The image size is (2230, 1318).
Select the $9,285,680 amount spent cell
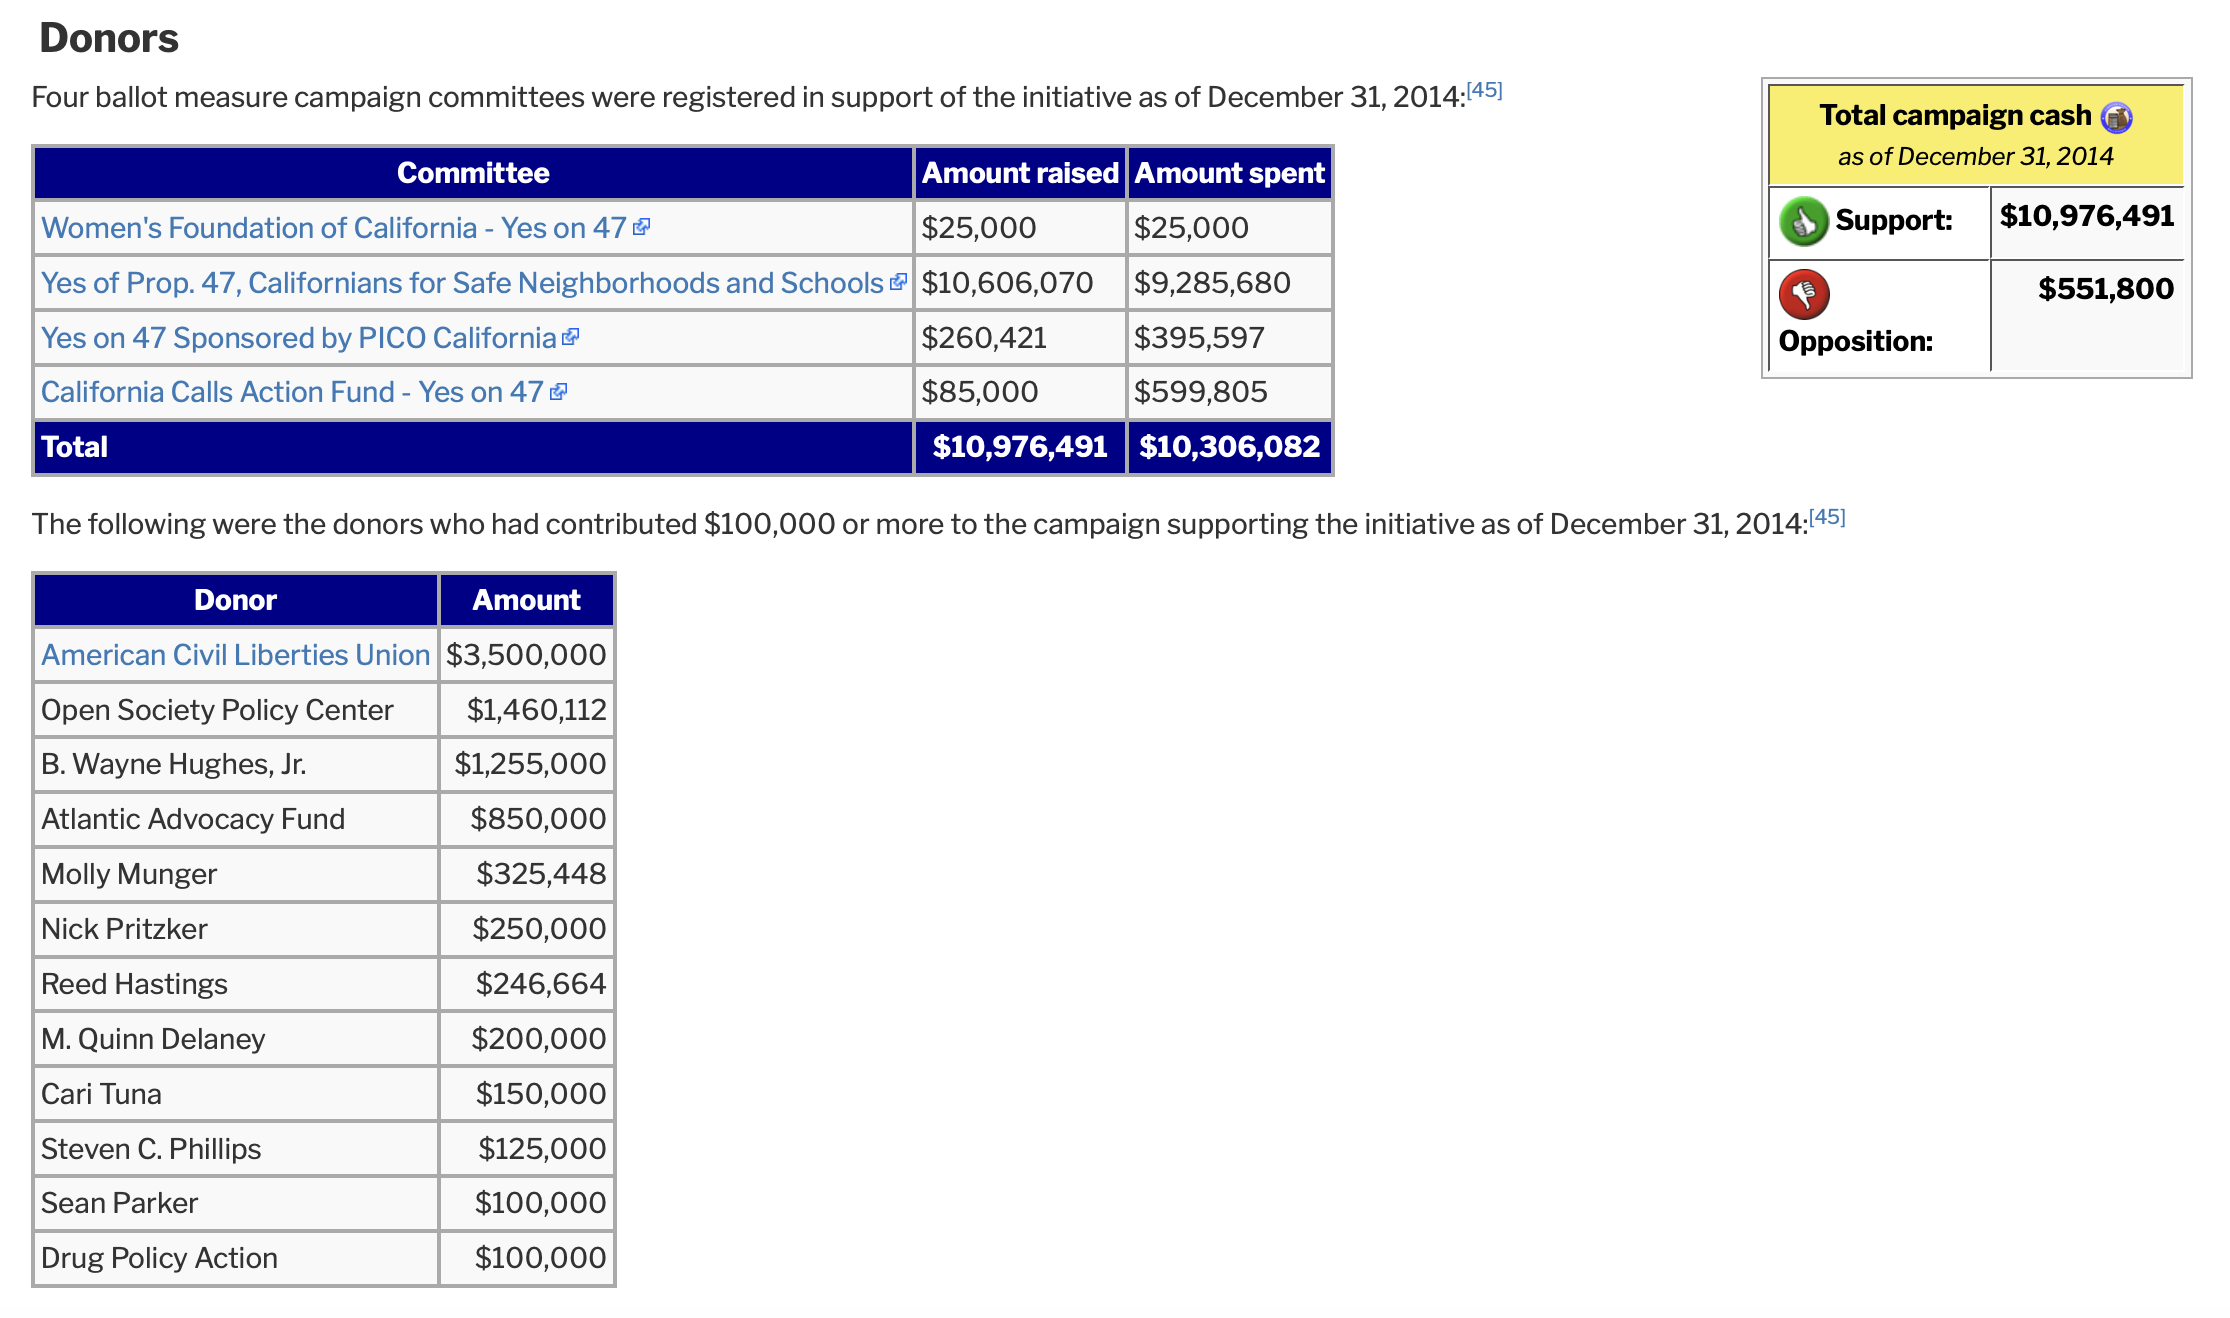[1229, 283]
